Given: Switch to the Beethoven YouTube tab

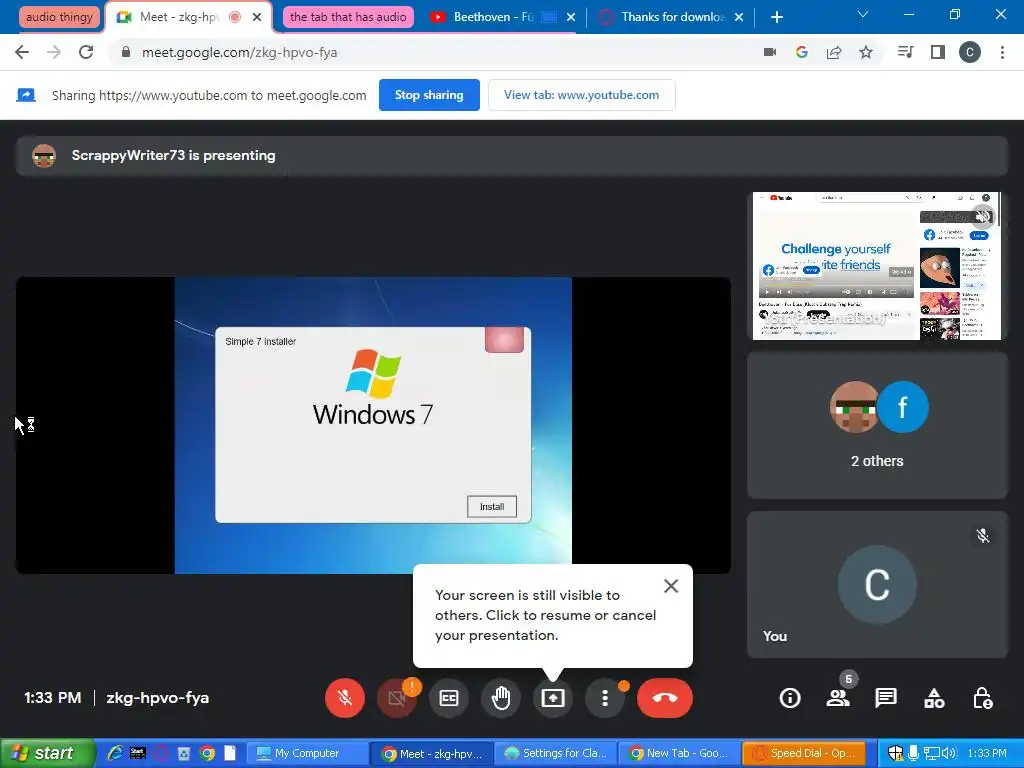Looking at the screenshot, I should [493, 17].
